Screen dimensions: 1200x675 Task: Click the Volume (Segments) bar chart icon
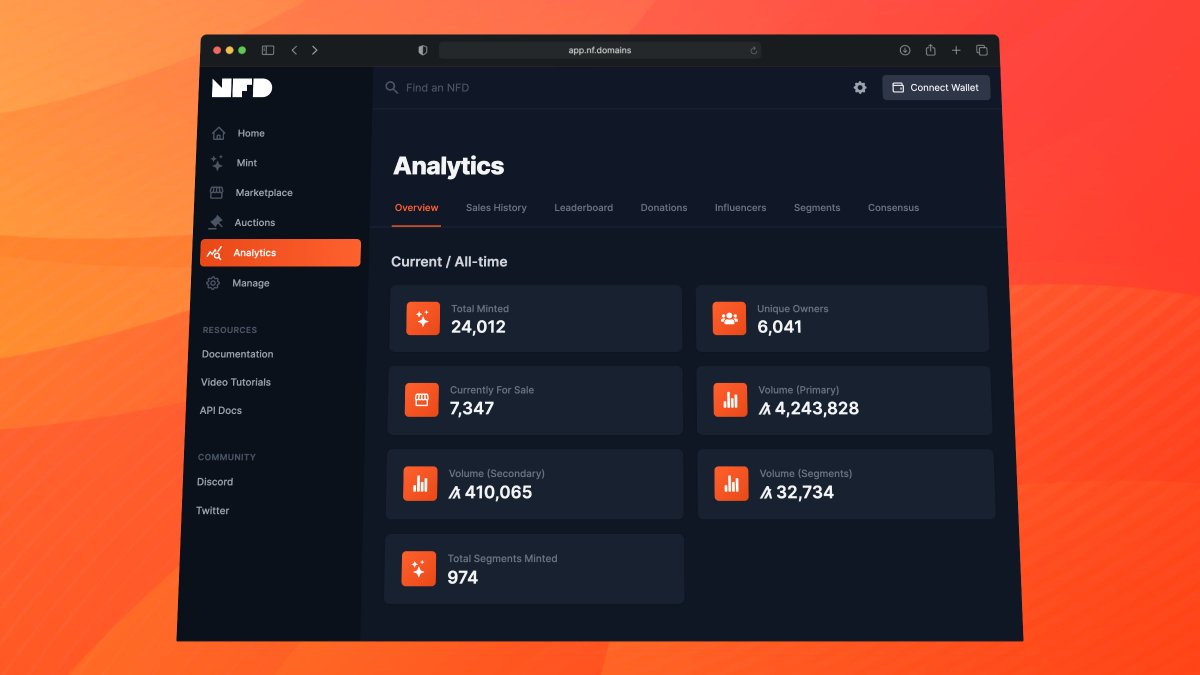pos(732,484)
